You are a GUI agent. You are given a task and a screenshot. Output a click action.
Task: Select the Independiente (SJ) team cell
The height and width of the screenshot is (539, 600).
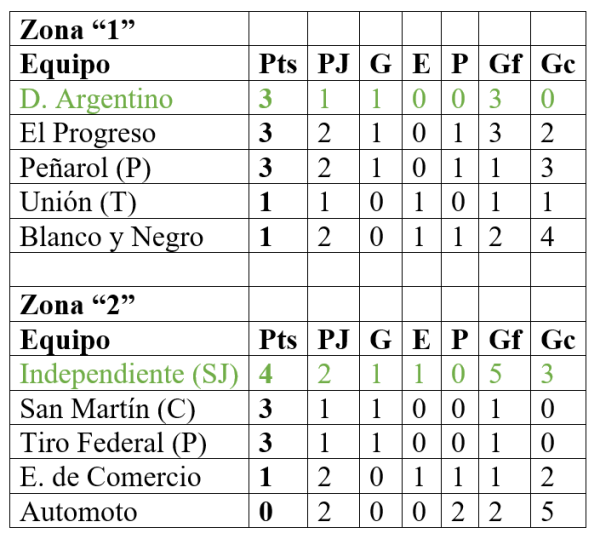click(x=130, y=374)
